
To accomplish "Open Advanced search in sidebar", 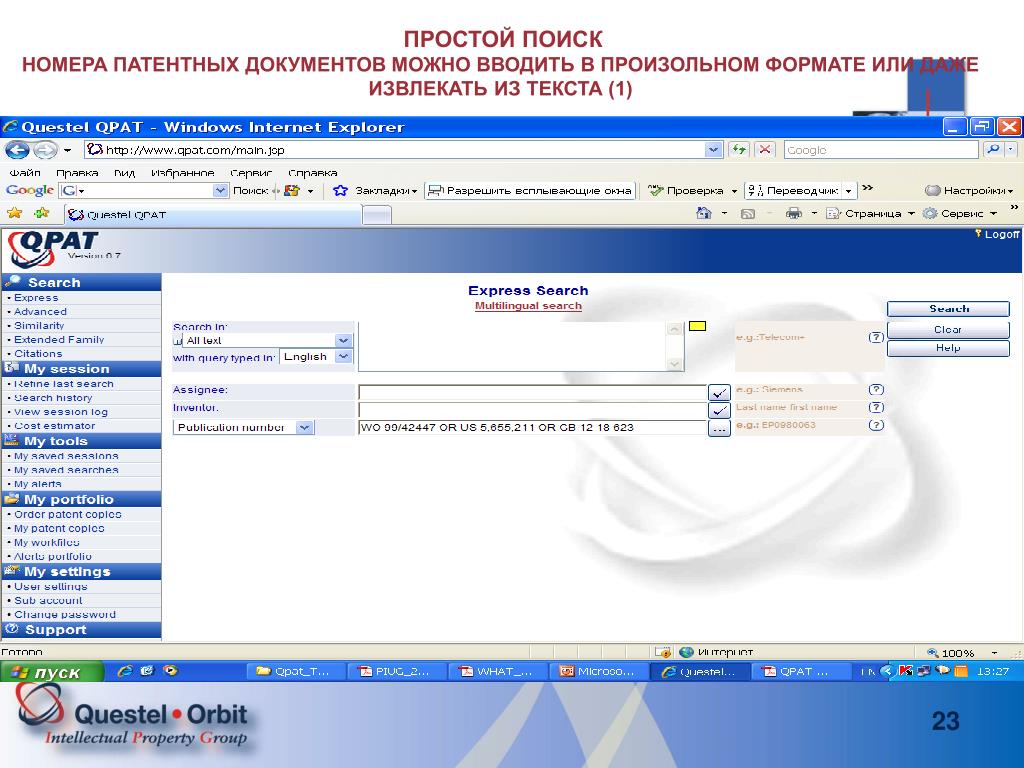I will [40, 312].
